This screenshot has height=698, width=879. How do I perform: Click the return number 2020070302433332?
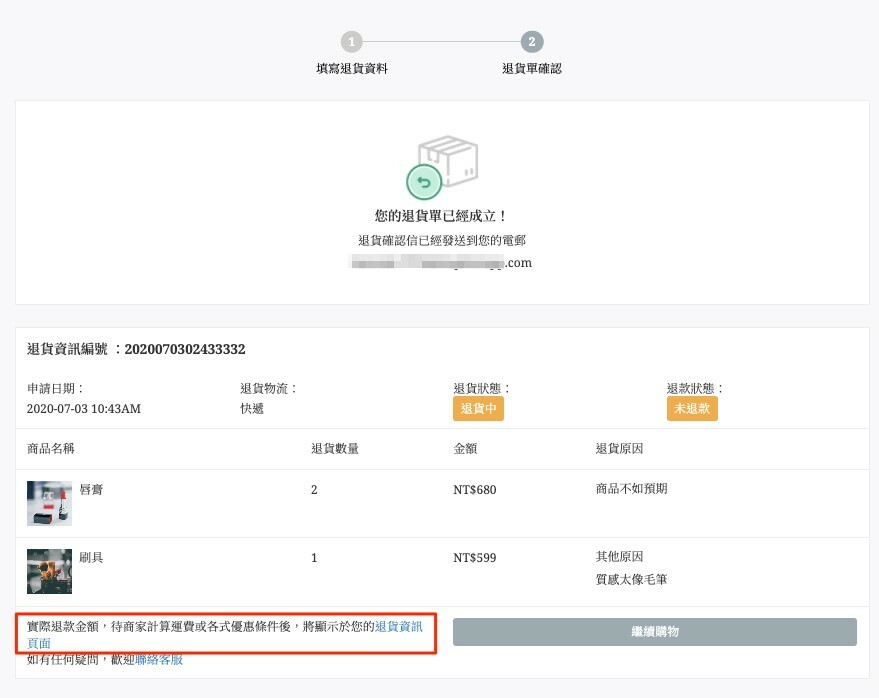185,350
